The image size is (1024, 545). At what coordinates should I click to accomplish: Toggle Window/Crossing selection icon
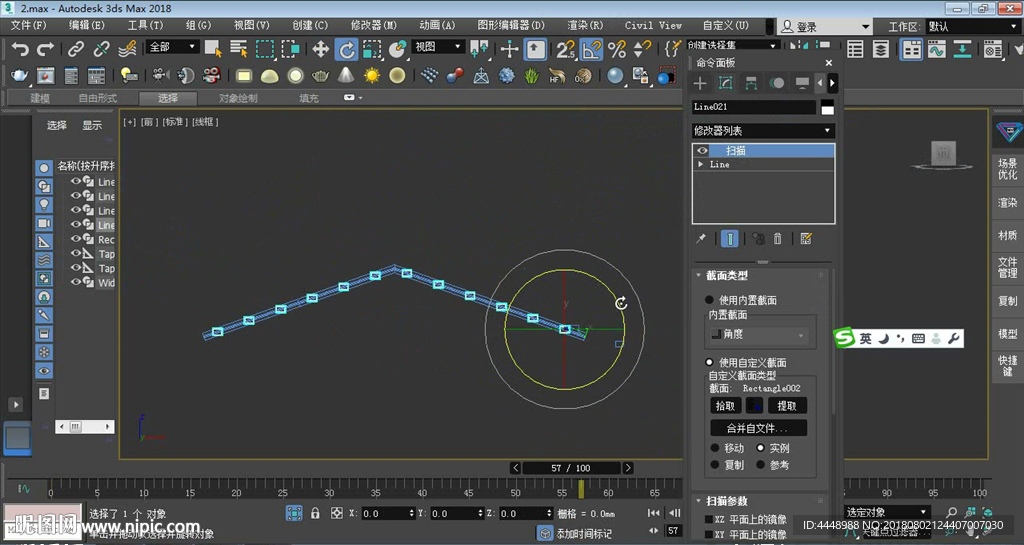290,49
